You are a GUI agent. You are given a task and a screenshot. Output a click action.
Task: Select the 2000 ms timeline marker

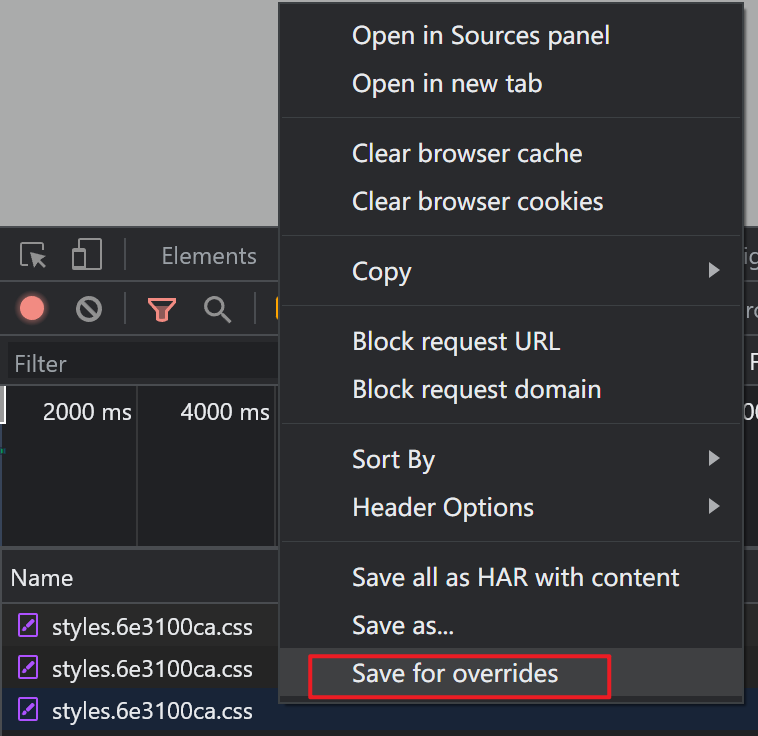pyautogui.click(x=87, y=412)
